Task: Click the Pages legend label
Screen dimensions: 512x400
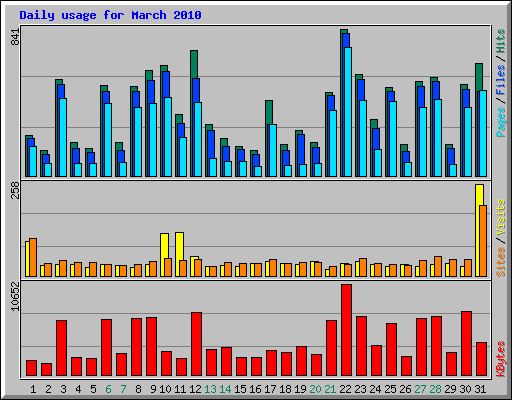Action: [x=501, y=122]
